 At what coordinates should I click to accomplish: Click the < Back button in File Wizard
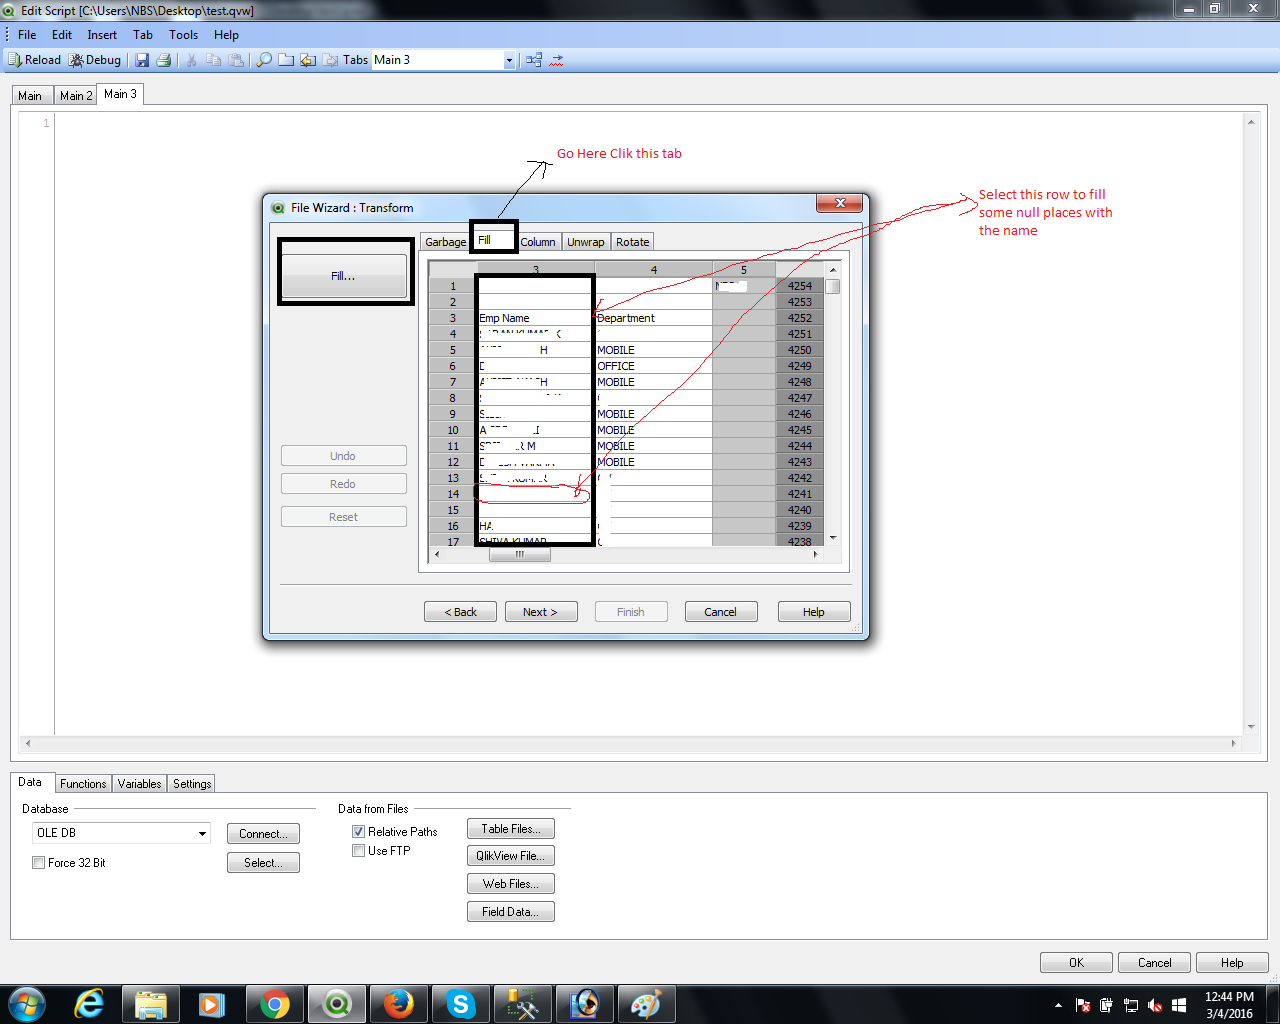[x=461, y=612]
